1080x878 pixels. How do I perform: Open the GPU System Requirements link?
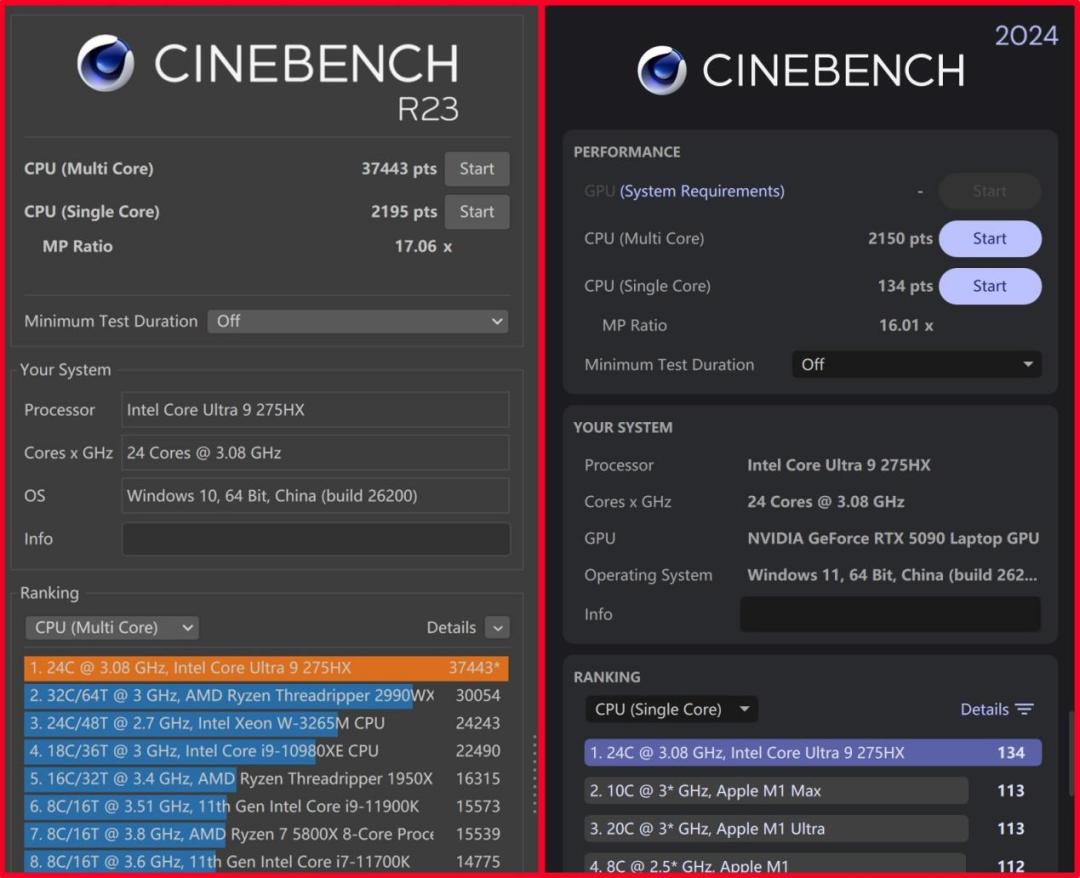point(702,191)
